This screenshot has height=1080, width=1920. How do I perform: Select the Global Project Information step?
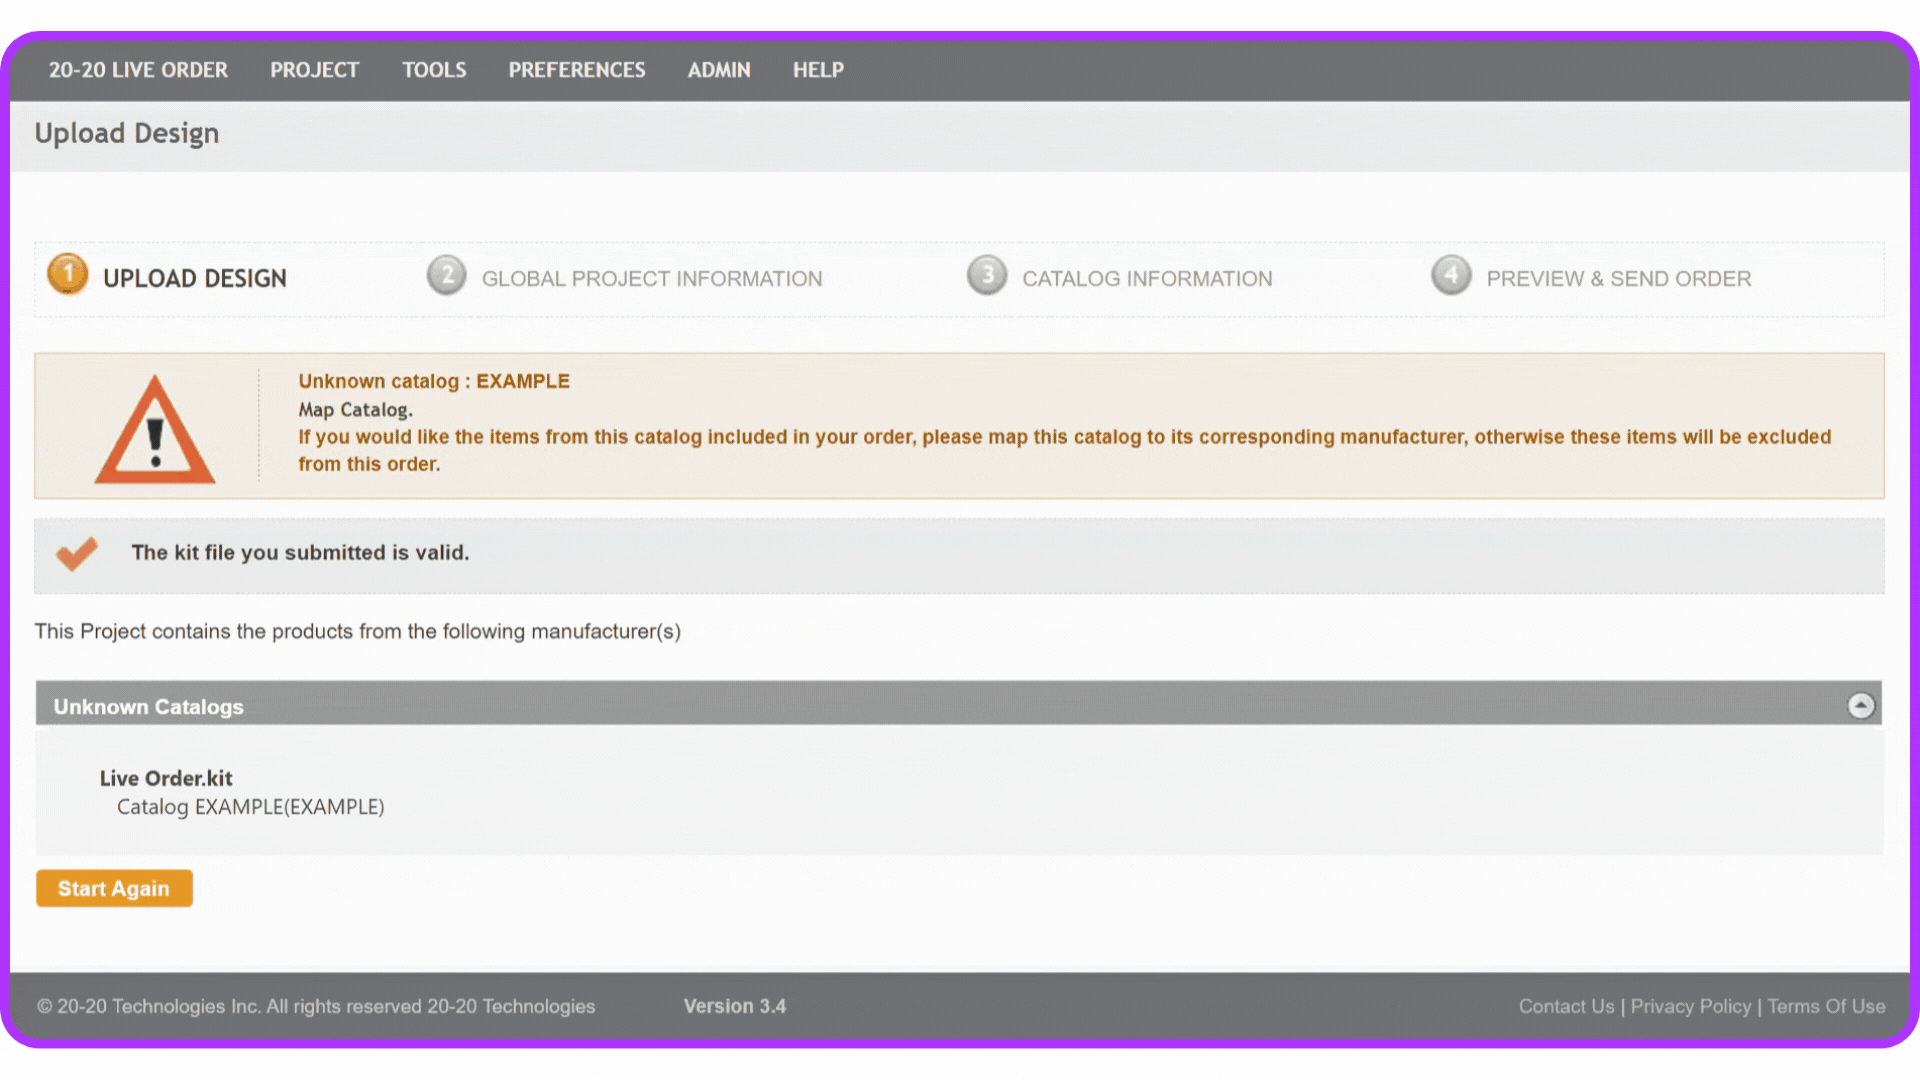click(x=652, y=279)
